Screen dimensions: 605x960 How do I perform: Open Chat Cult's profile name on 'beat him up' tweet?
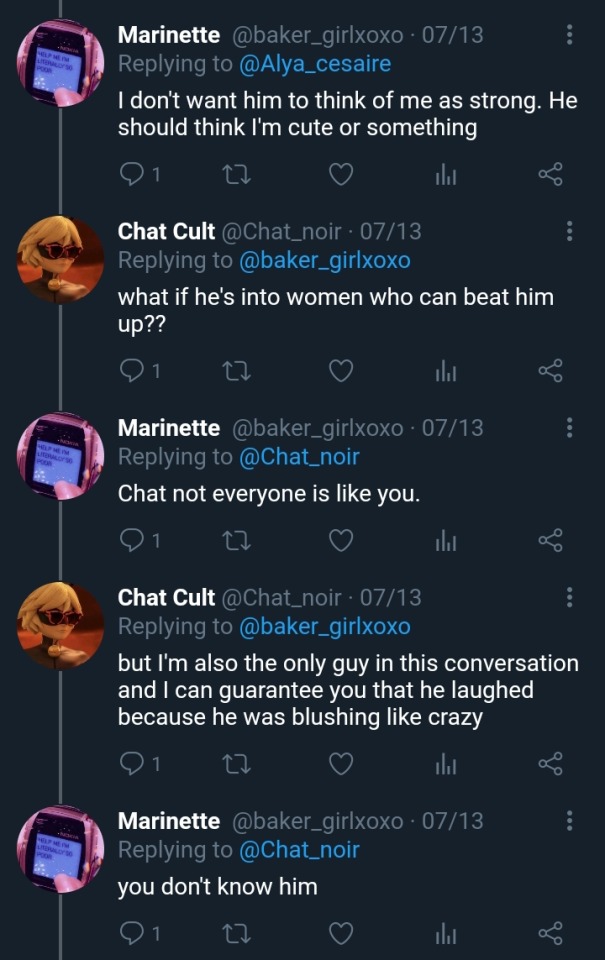pos(166,231)
